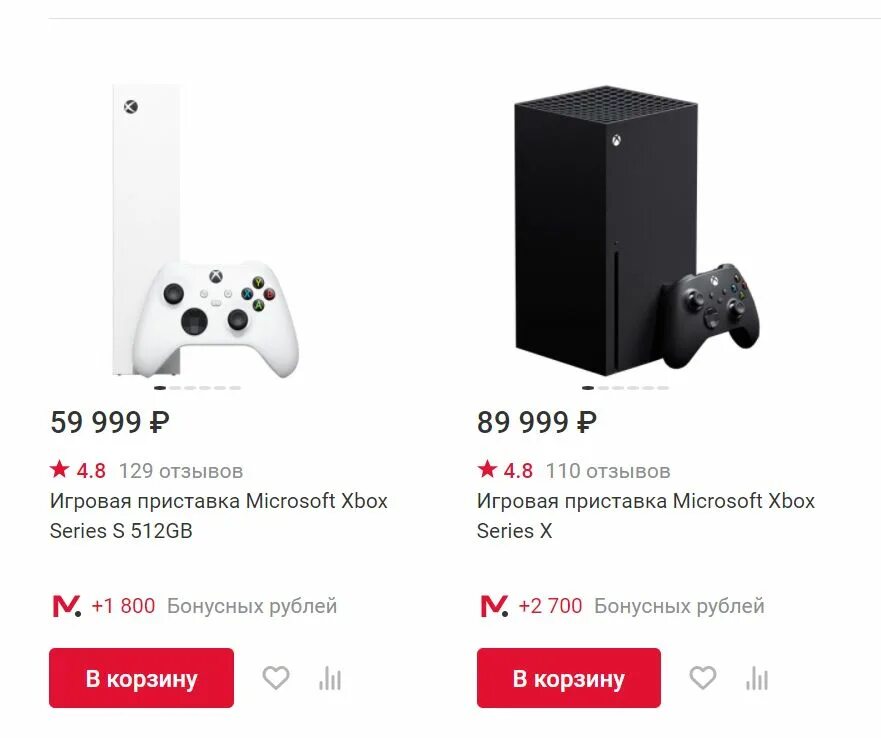This screenshot has height=738, width=881.
Task: Select second image dot under Series S photo
Action: (x=176, y=388)
